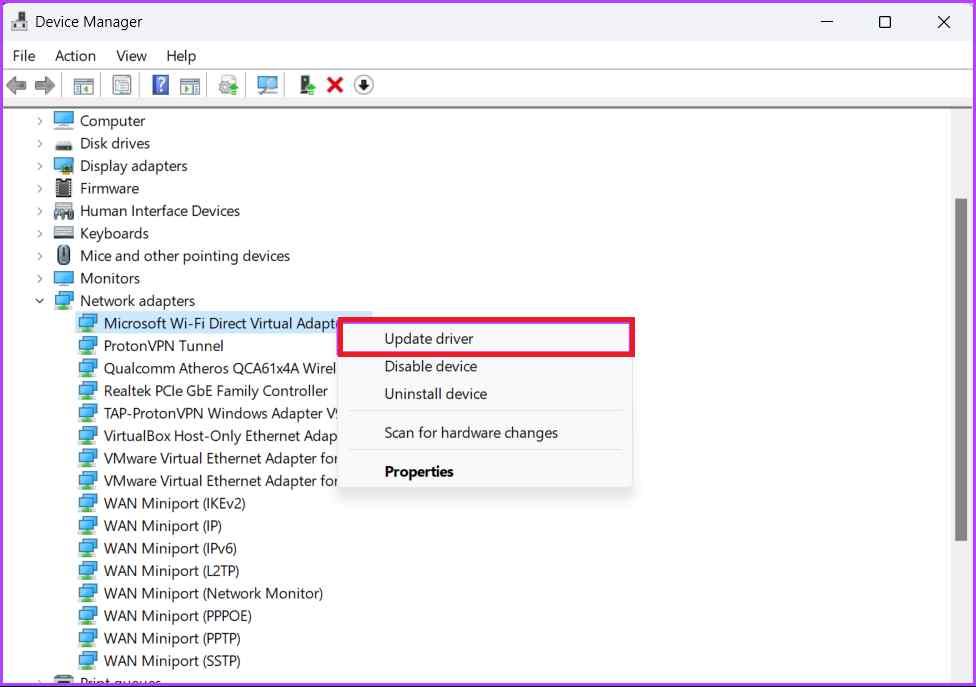Select VirtualBox Host-Only Ethernet Adapter
Screen dimensions: 976x687
pyautogui.click(x=220, y=436)
